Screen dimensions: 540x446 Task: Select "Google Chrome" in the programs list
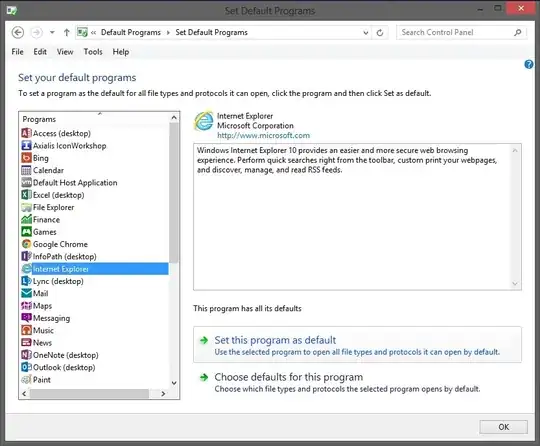pos(60,244)
